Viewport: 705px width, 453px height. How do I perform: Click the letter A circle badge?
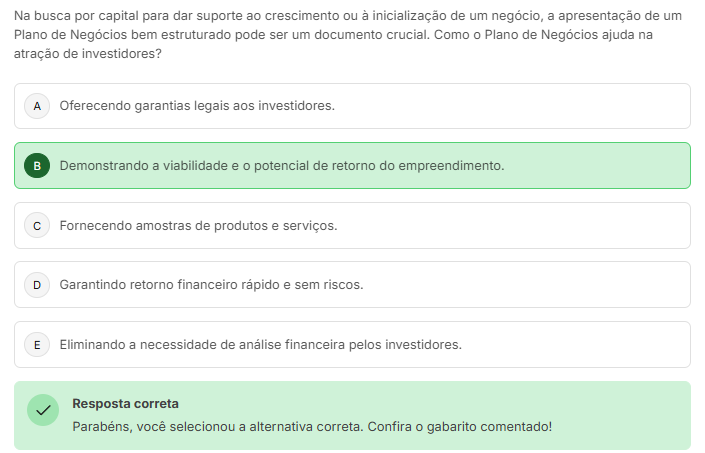(37, 106)
